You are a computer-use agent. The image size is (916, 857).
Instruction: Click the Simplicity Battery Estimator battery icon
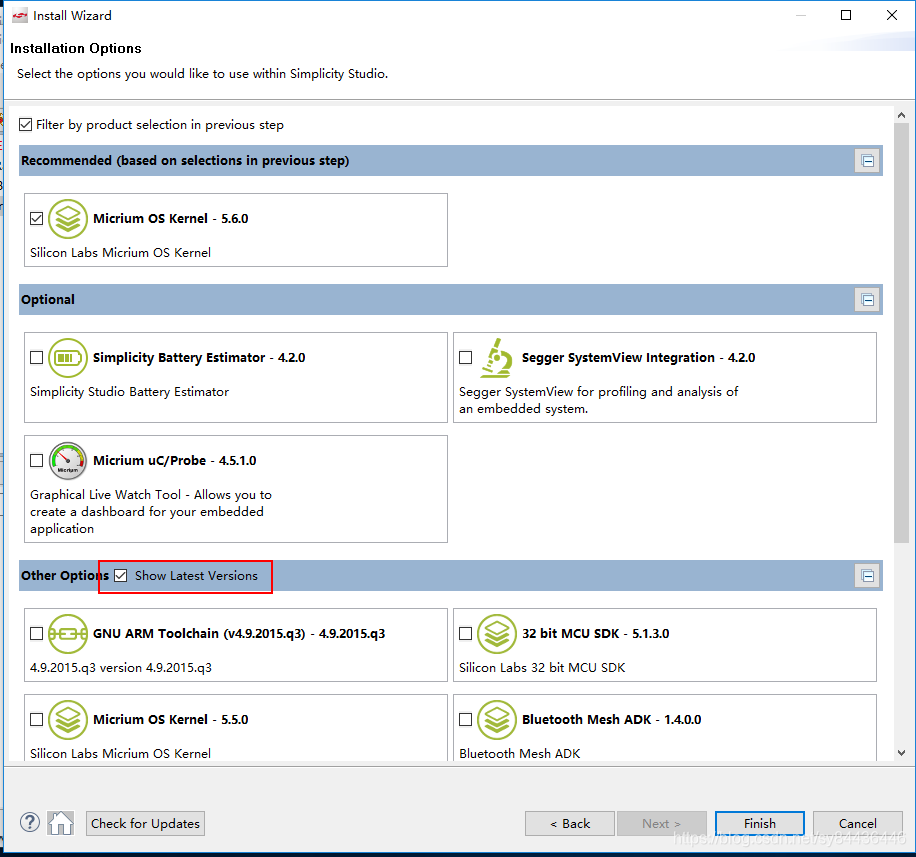tap(68, 358)
